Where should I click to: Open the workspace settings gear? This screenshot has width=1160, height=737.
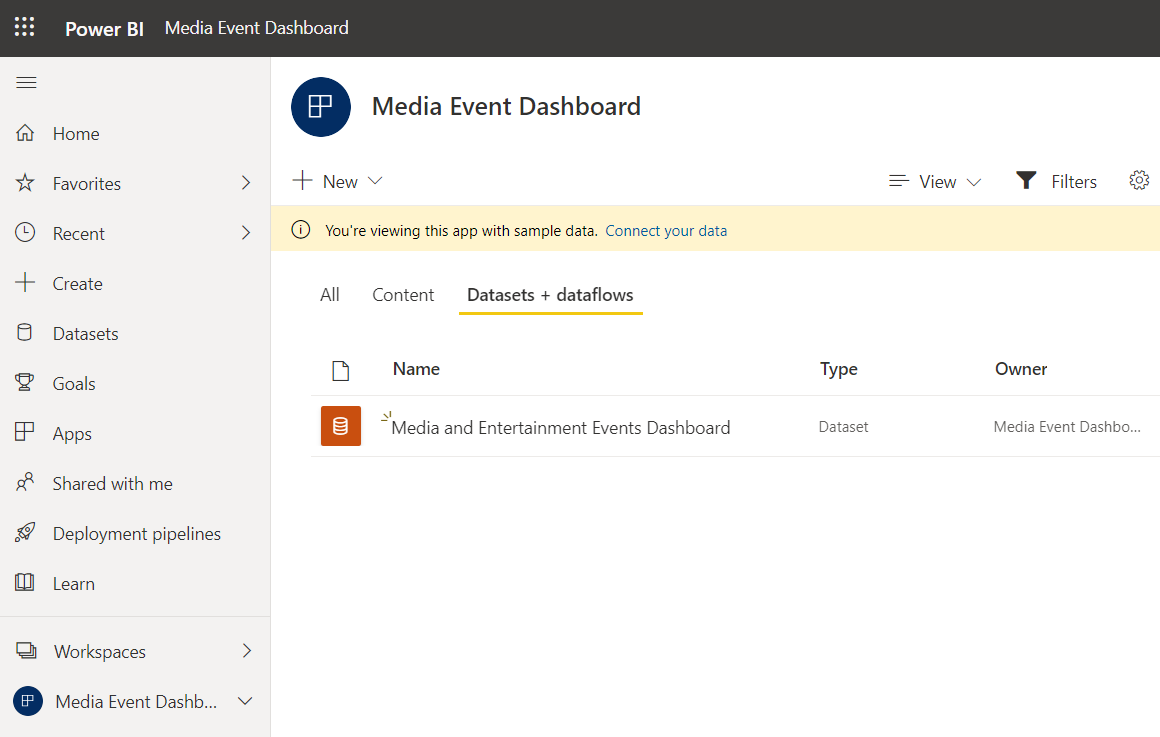click(x=1139, y=181)
